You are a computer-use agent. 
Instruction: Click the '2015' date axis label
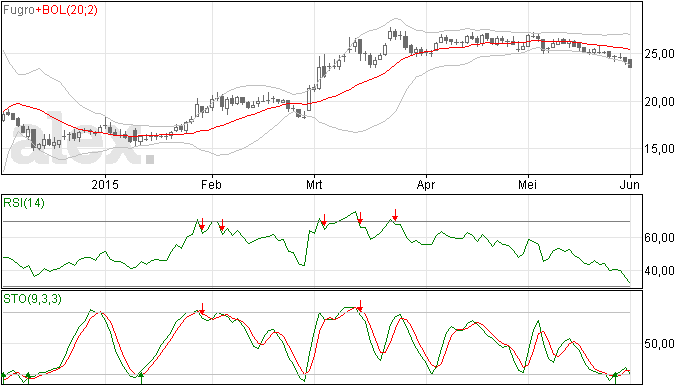click(105, 184)
